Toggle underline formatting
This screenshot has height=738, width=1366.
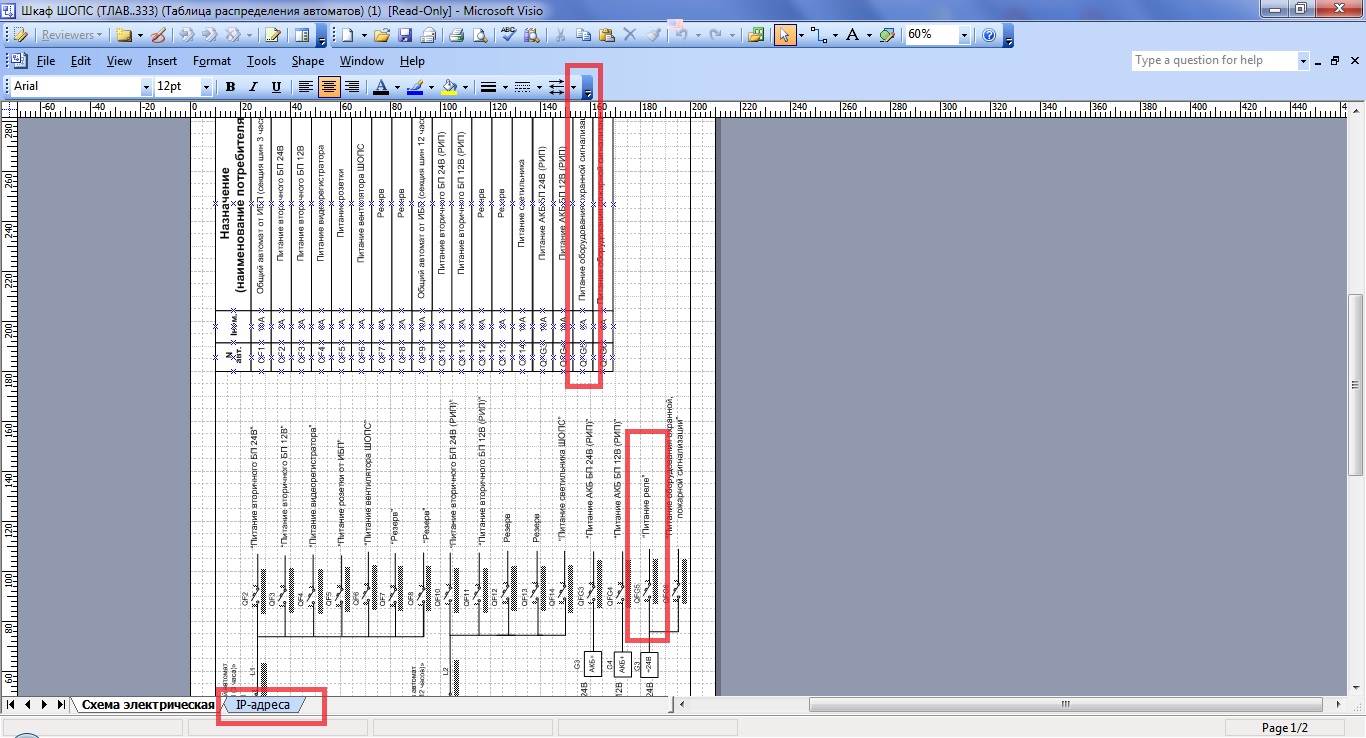click(277, 87)
